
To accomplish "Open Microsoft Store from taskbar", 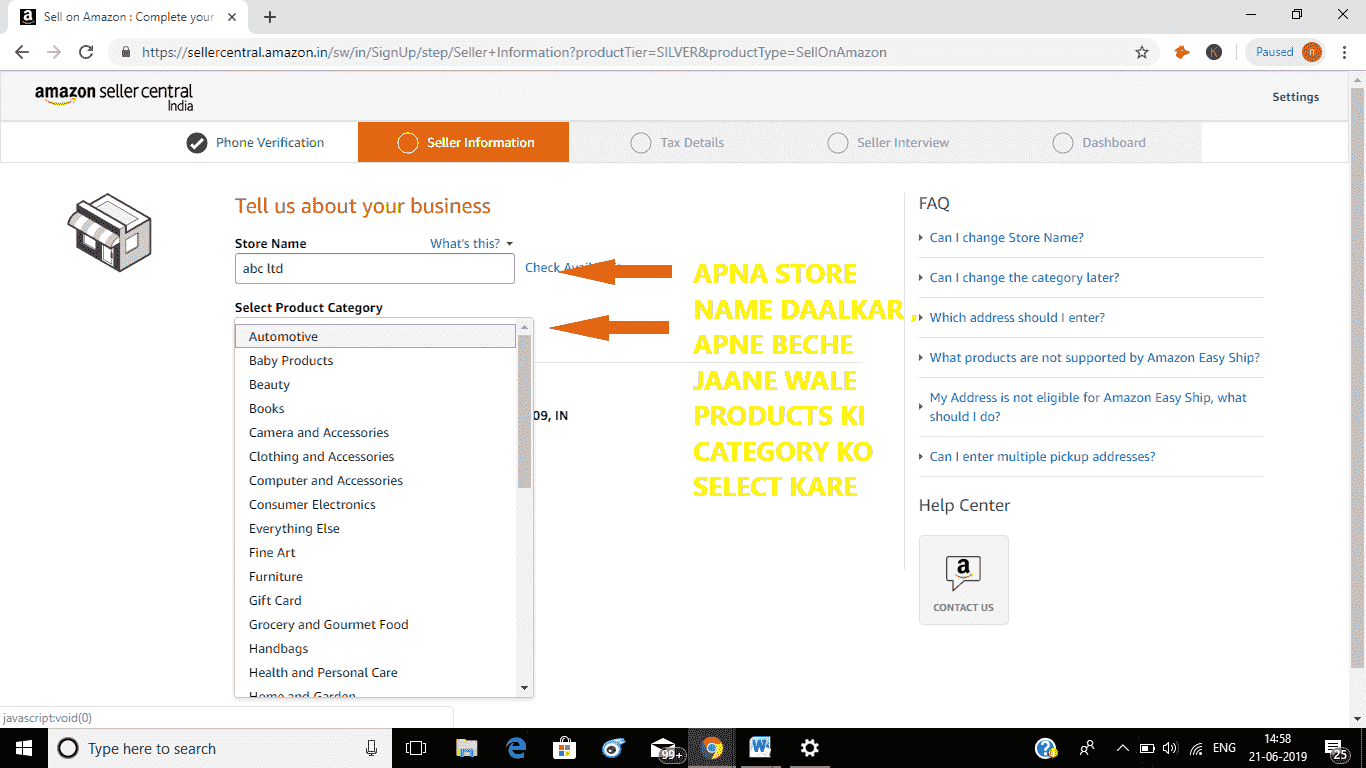I will pos(565,748).
